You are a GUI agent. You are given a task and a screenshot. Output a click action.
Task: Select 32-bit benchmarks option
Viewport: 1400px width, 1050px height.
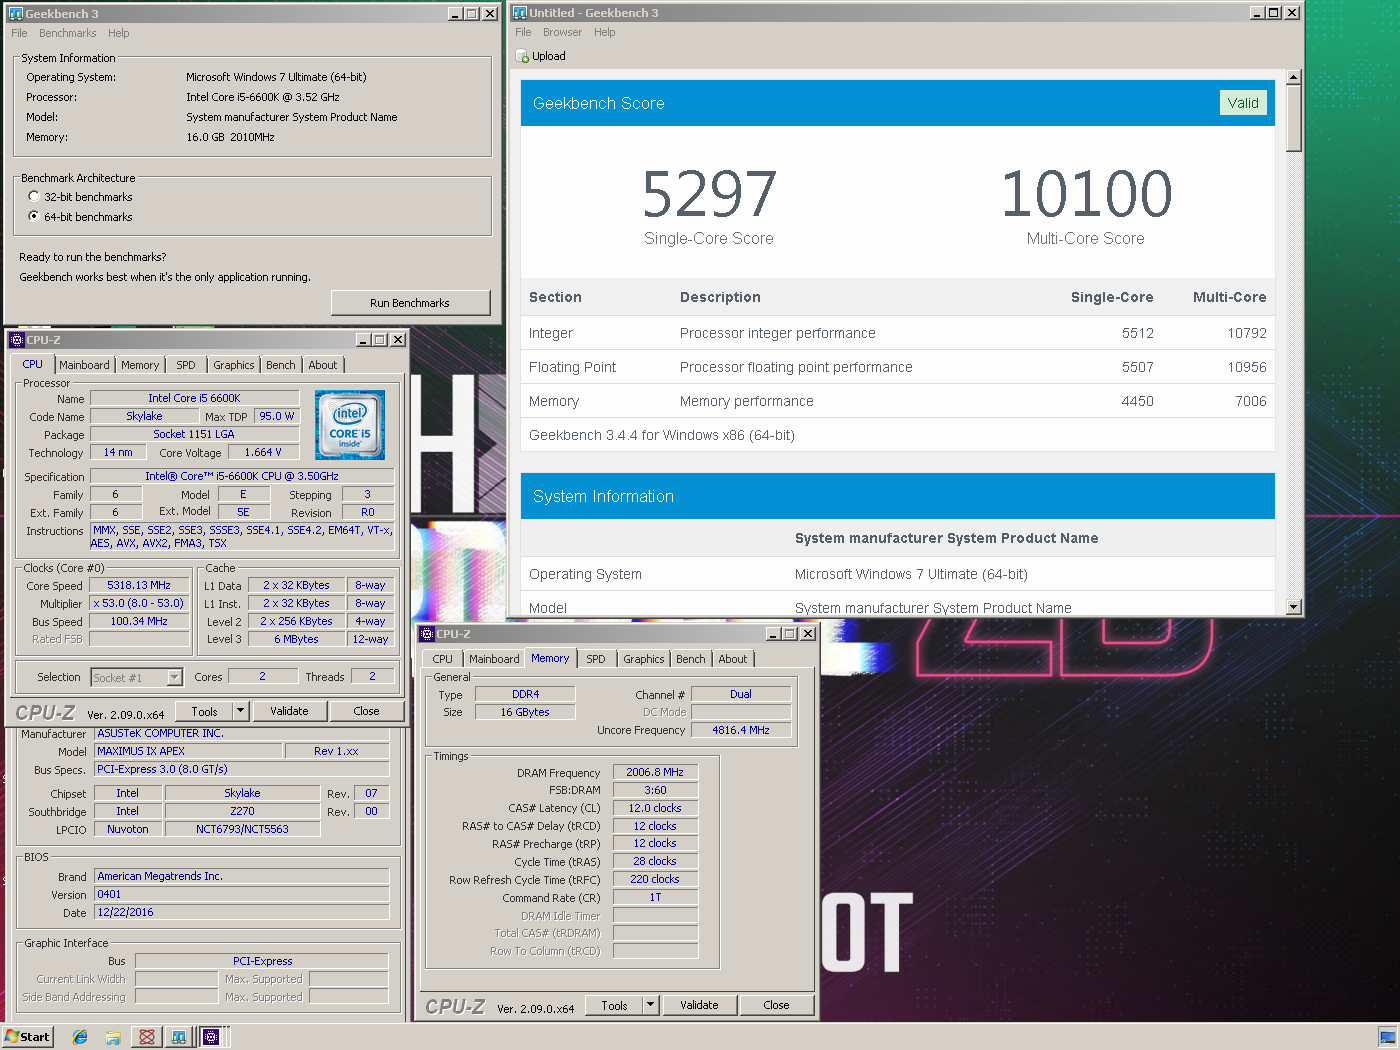(34, 197)
